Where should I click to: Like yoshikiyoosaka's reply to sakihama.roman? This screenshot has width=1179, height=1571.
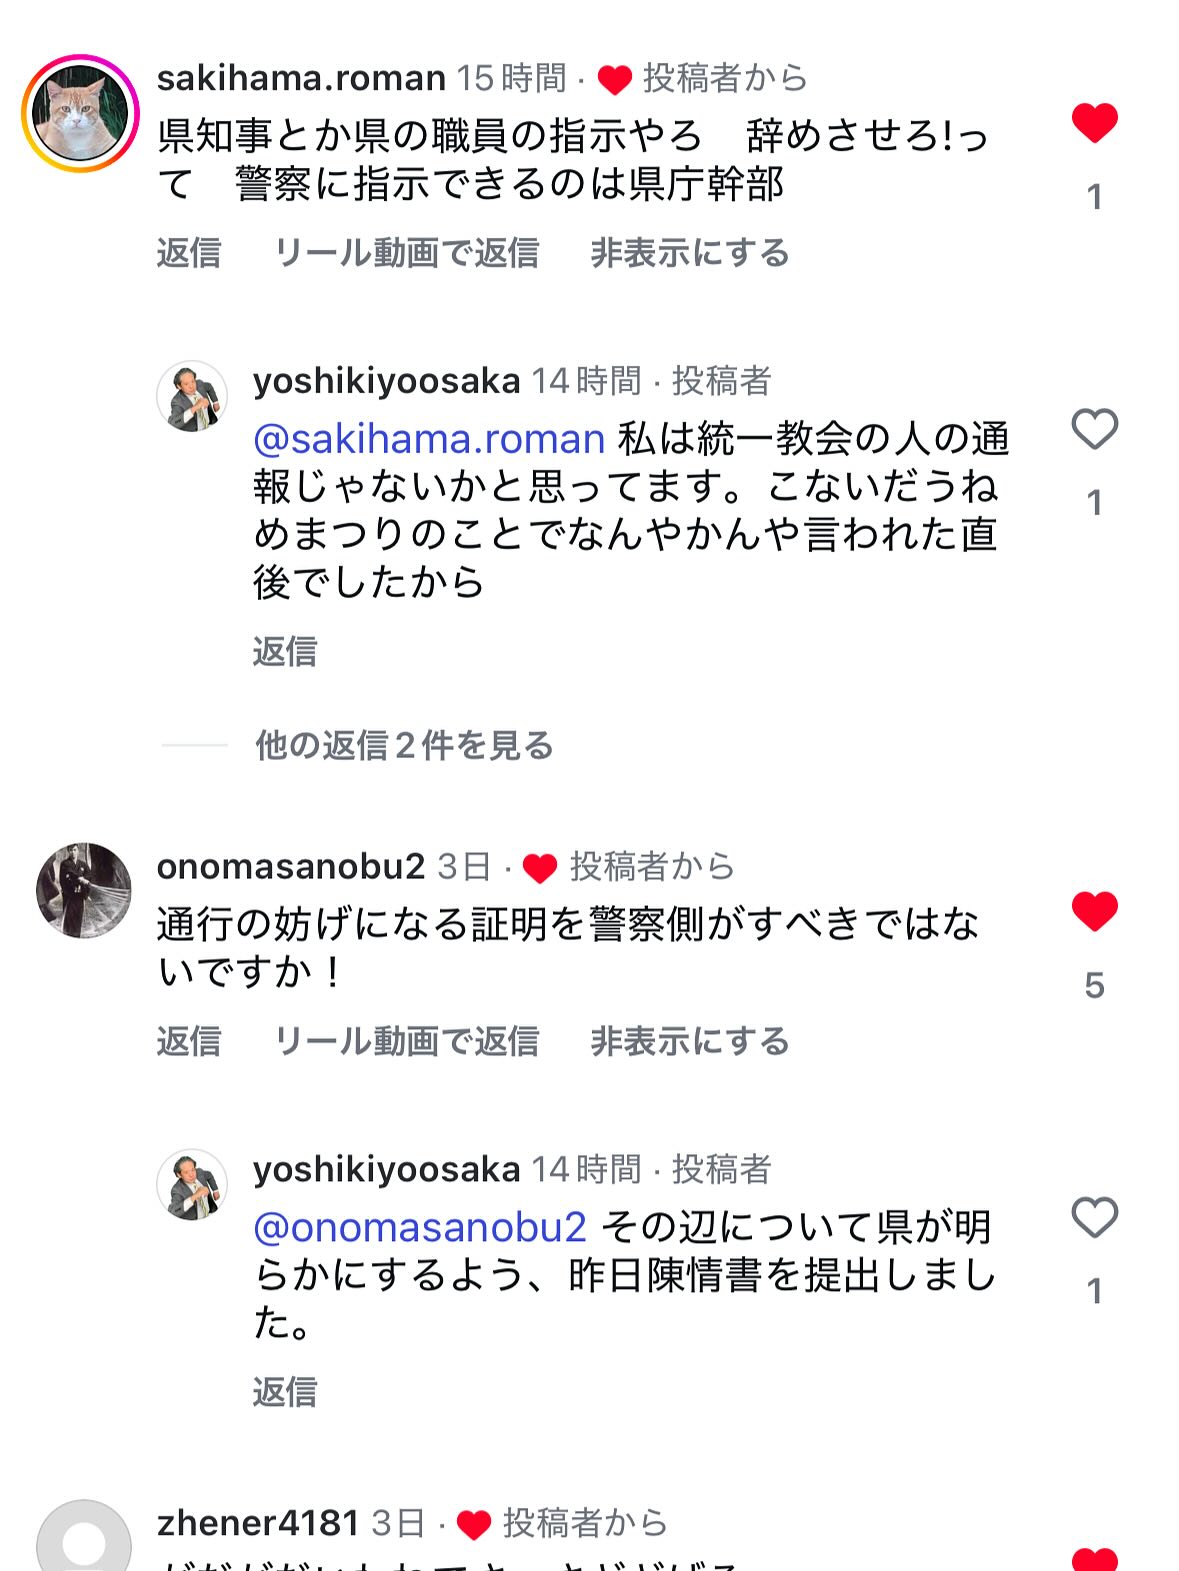point(1094,430)
